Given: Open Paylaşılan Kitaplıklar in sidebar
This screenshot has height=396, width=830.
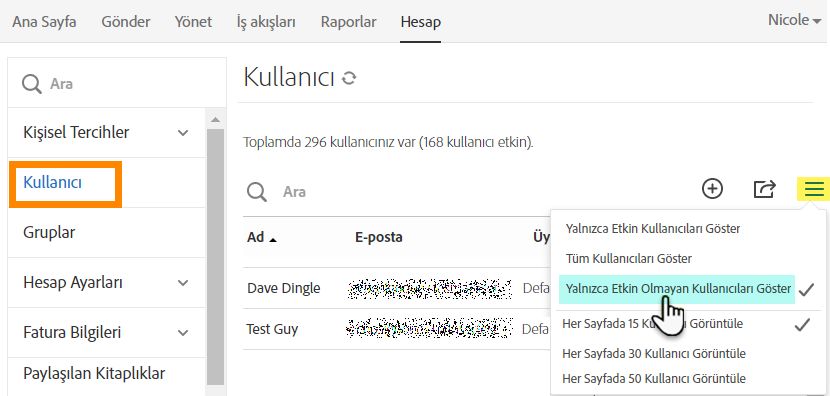Looking at the screenshot, I should click(x=94, y=374).
